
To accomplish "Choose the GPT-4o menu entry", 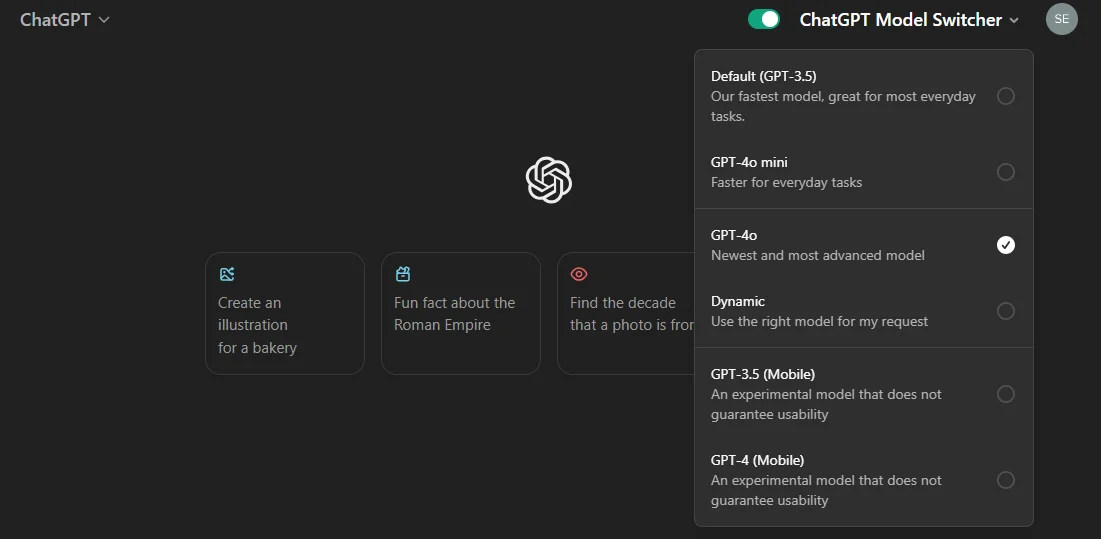I will (x=864, y=245).
